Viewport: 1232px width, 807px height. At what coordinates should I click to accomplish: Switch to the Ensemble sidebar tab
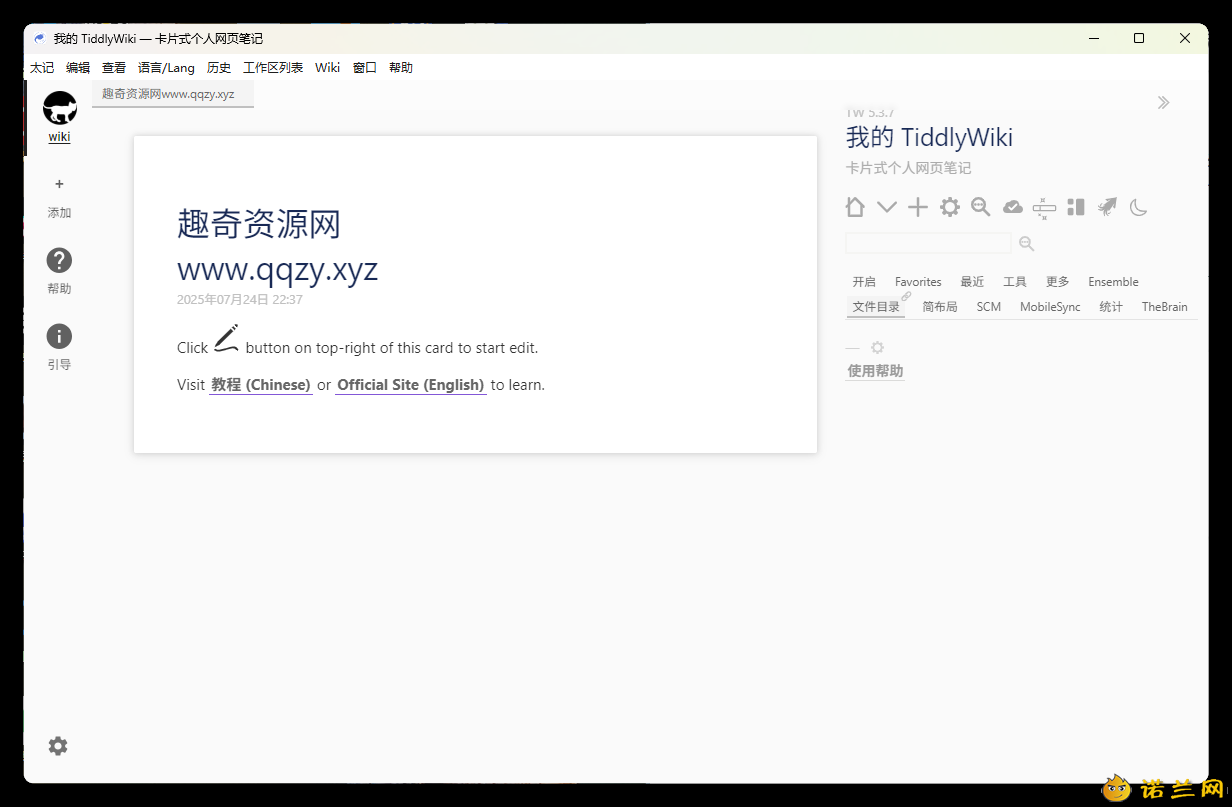[x=1113, y=282]
